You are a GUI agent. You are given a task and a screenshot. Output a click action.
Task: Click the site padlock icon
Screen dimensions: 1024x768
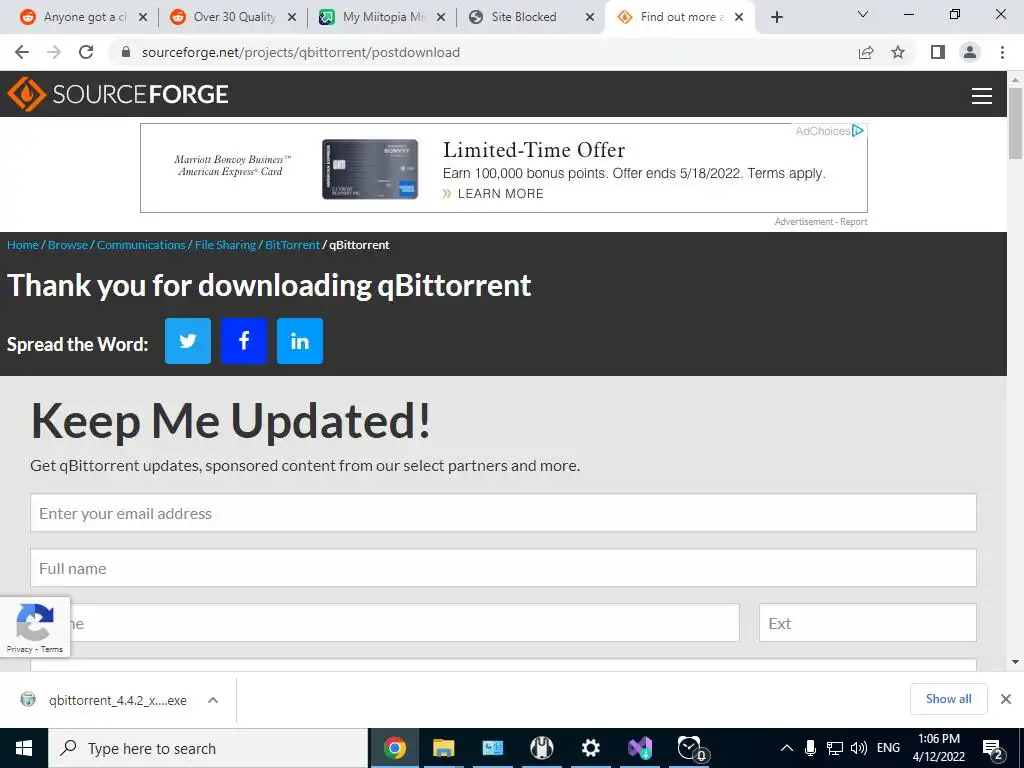tap(126, 52)
